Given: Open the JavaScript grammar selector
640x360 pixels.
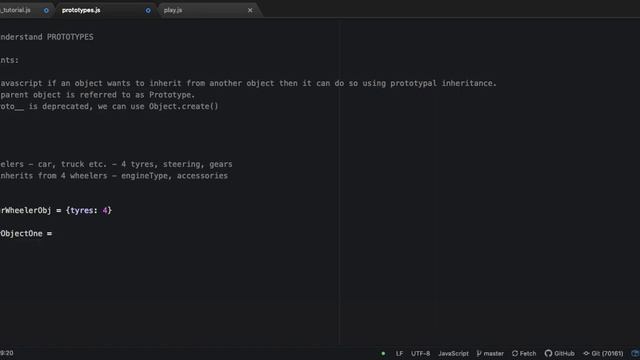Looking at the screenshot, I should (453, 353).
